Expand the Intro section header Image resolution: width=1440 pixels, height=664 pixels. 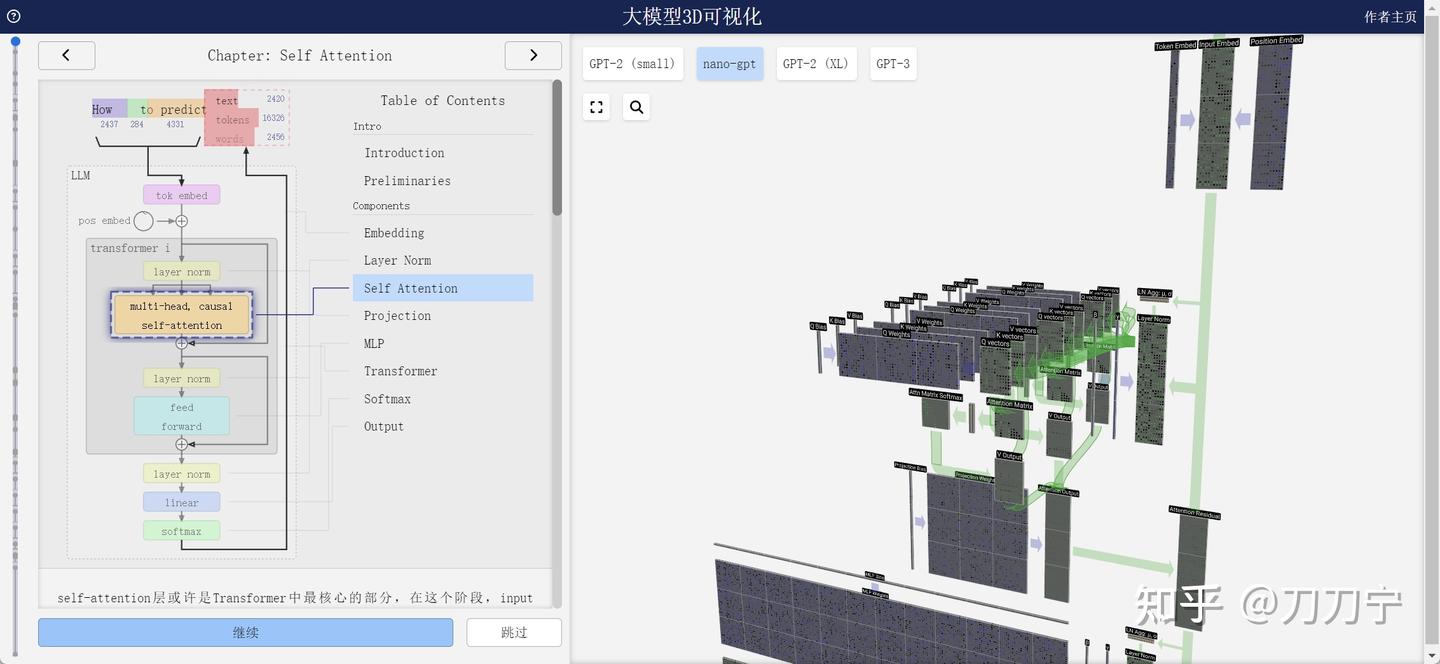tap(367, 126)
